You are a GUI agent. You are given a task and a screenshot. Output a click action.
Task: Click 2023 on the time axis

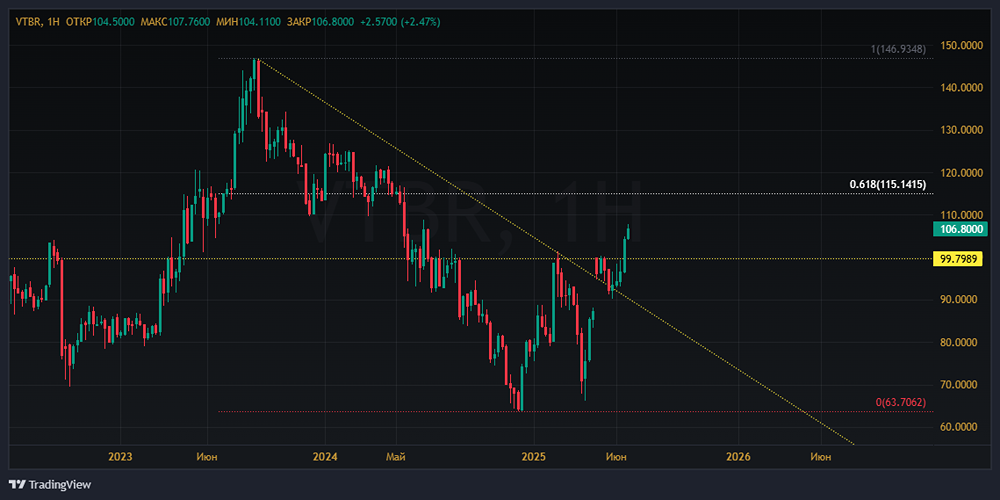click(x=120, y=457)
